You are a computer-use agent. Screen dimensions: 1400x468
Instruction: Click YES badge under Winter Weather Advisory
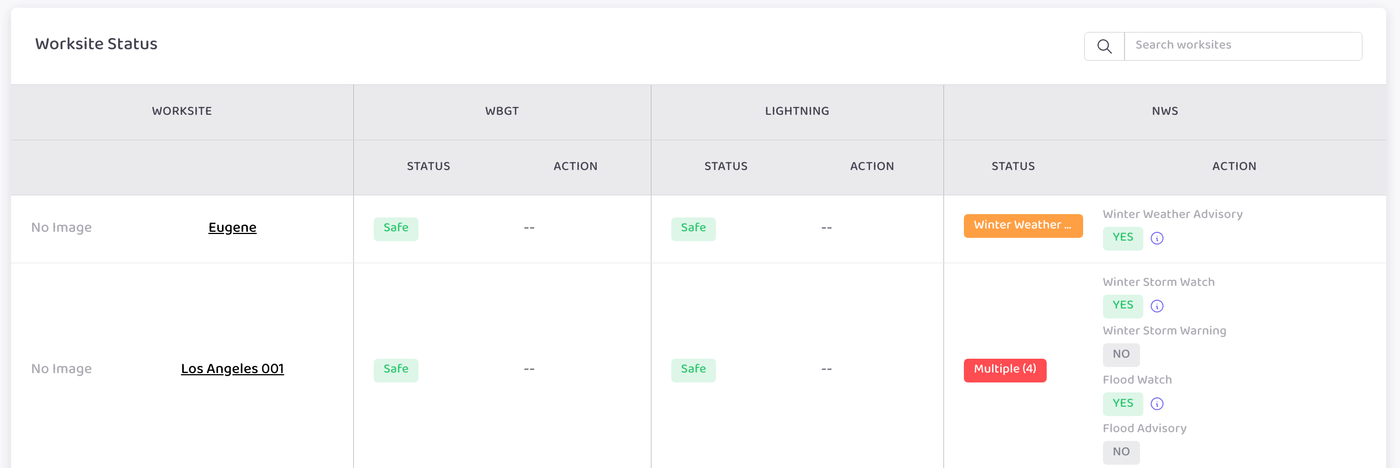click(x=1123, y=238)
